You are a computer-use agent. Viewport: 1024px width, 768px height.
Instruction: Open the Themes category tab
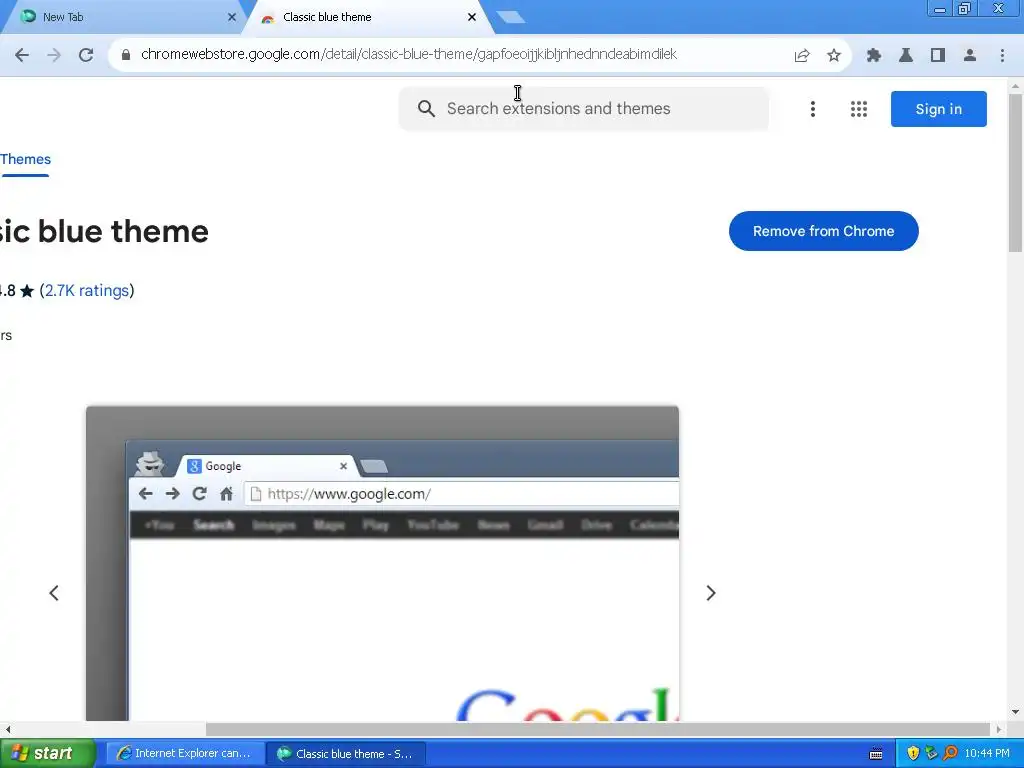(25, 160)
